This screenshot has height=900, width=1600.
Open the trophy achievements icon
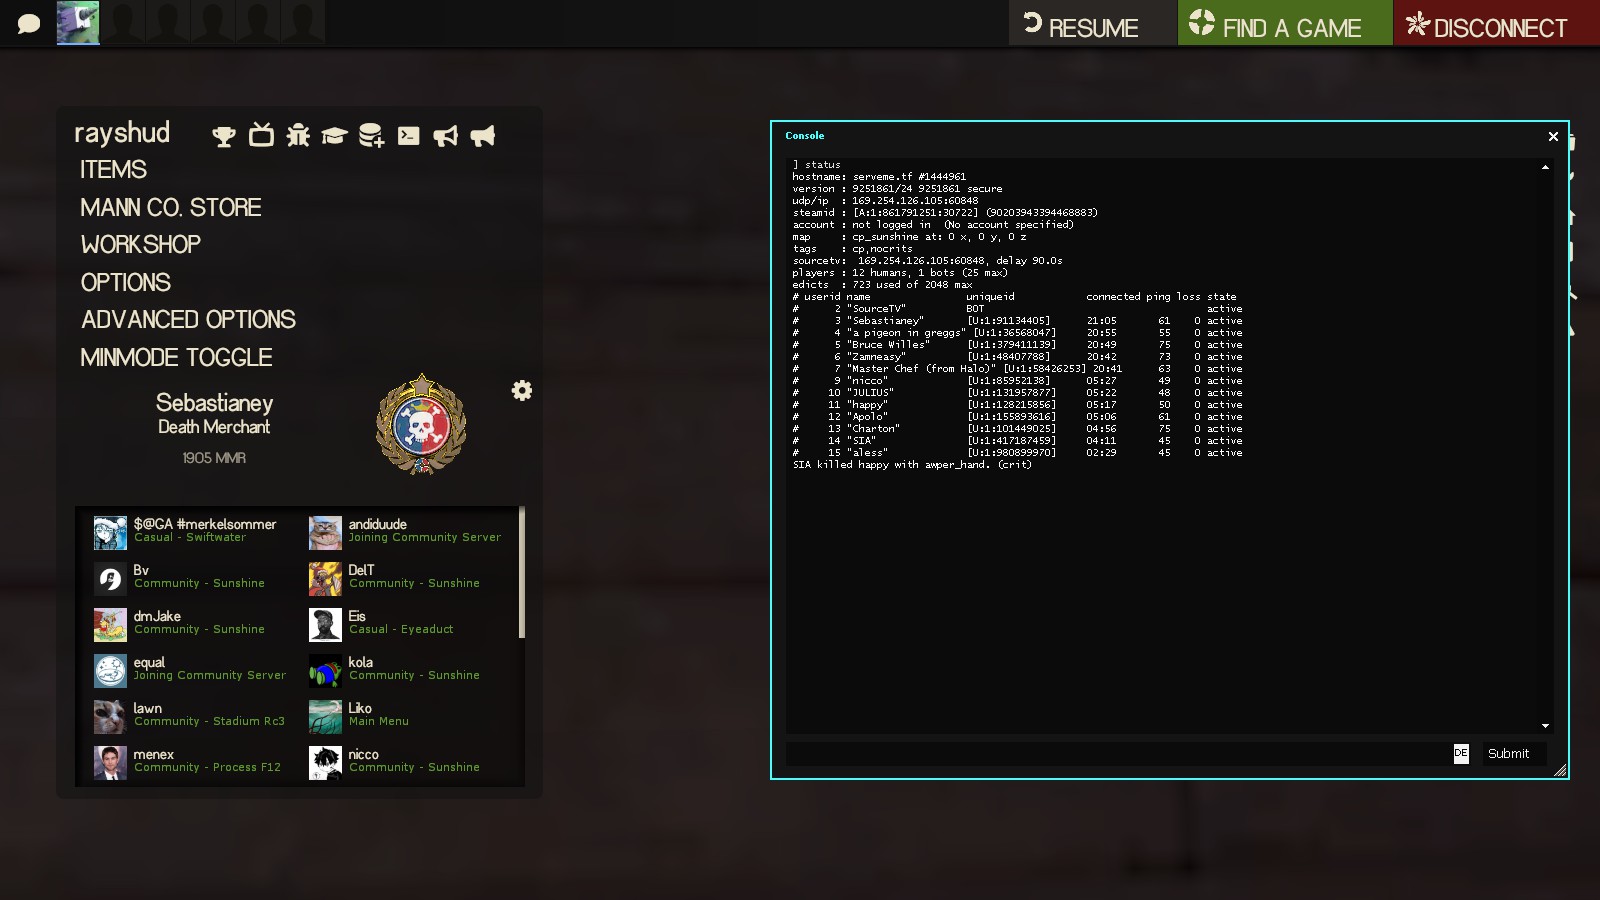coord(224,136)
